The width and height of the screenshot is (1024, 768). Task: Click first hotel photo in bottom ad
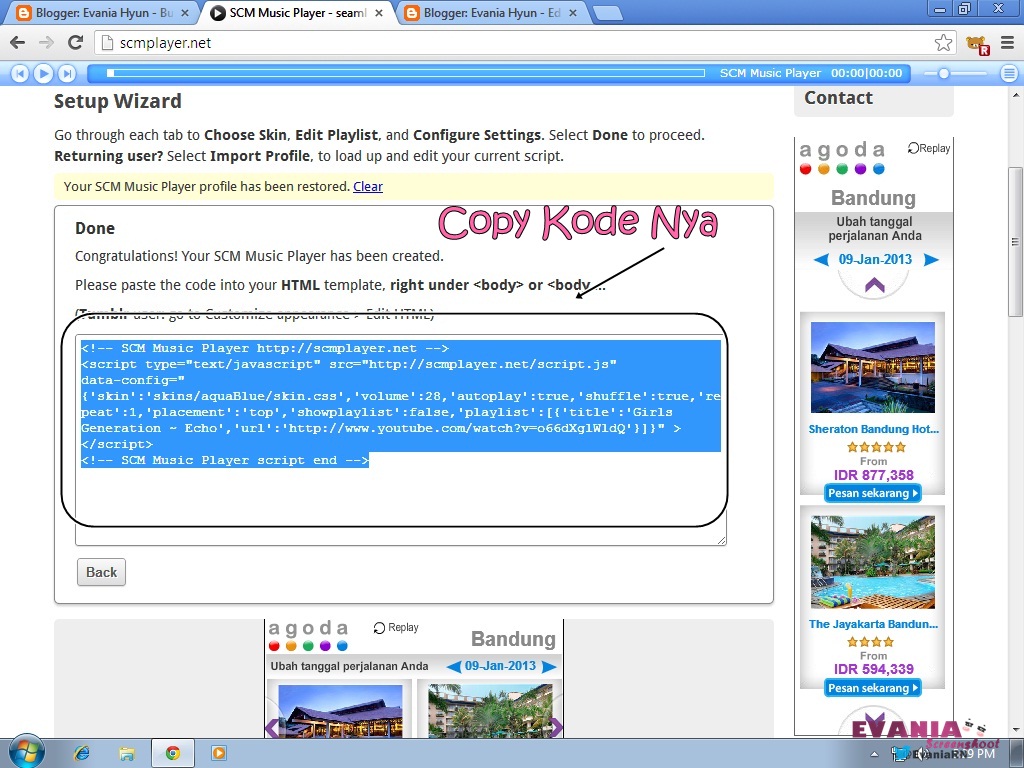click(340, 711)
